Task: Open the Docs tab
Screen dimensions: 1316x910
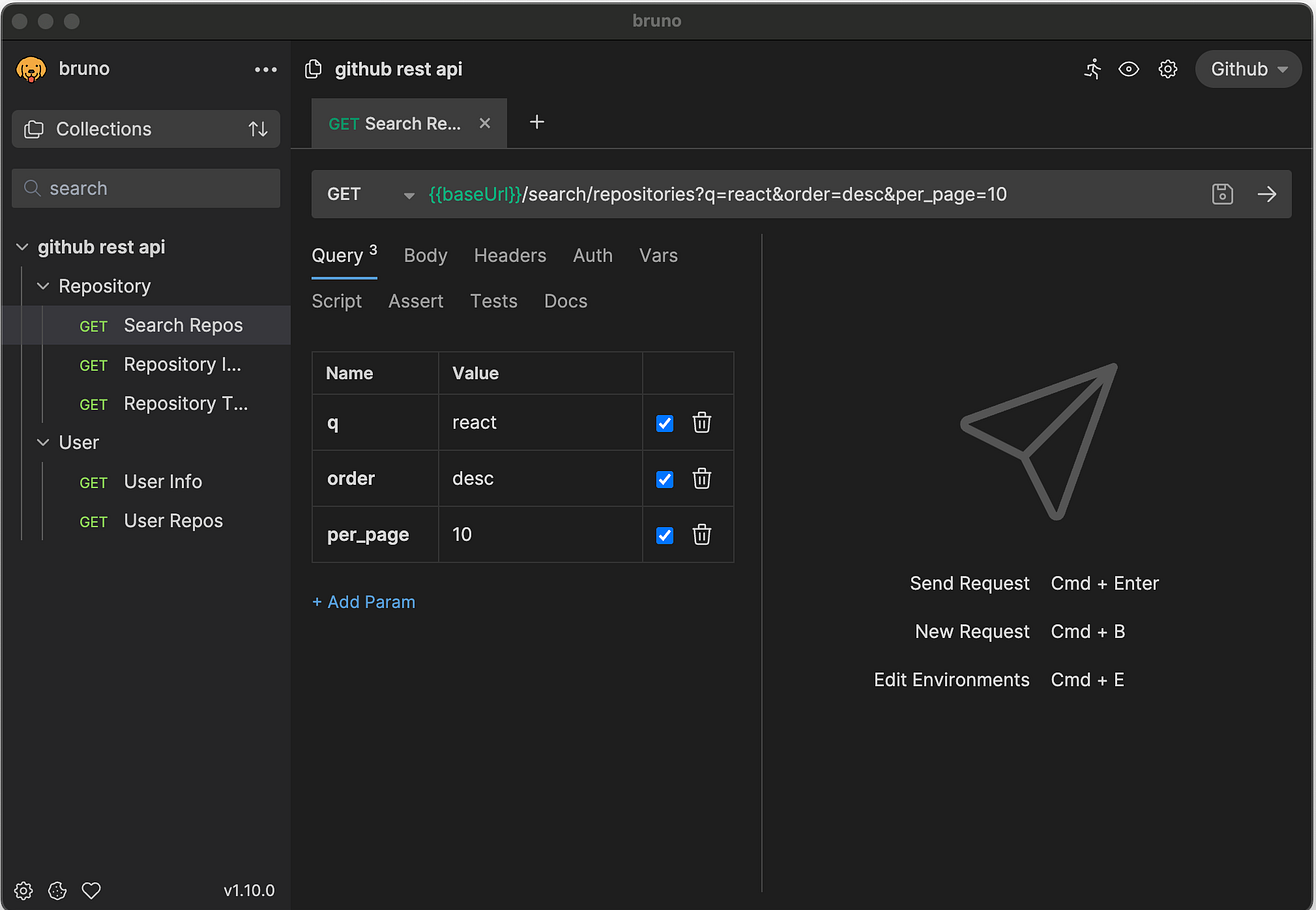Action: [566, 301]
